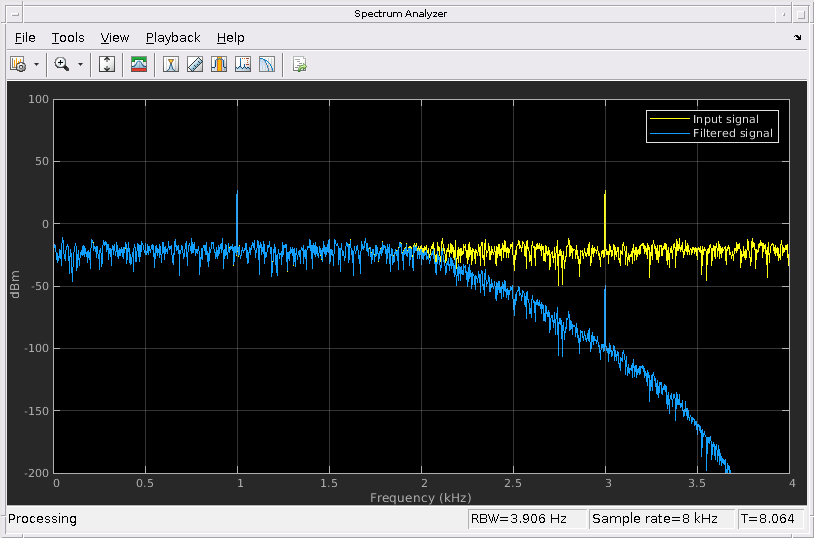Open the orange channel measurements icon
814x538 pixels.
(x=219, y=64)
